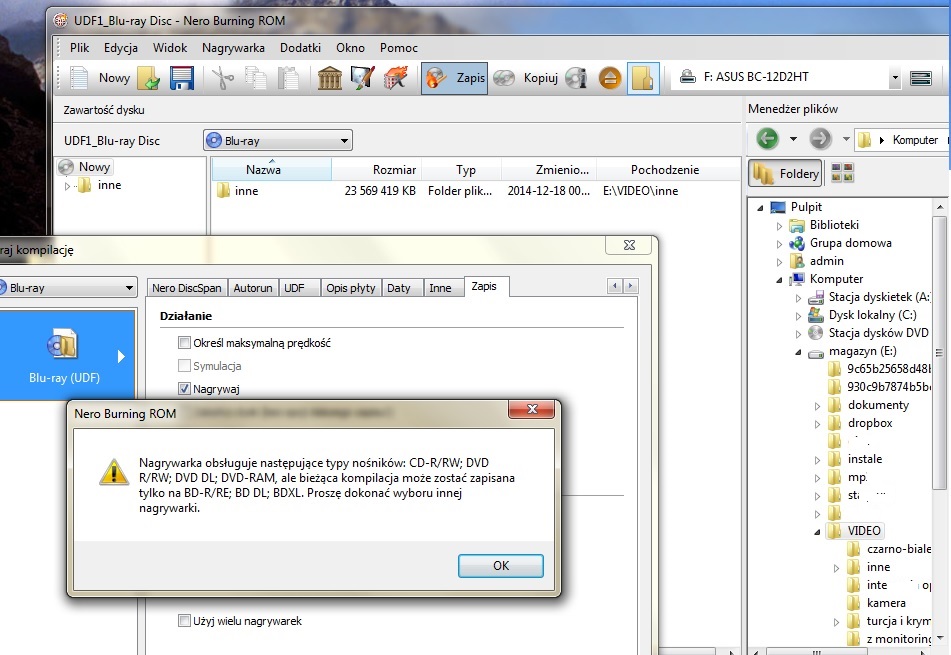Close the compilation dialog with X
This screenshot has height=655, width=951.
(630, 245)
